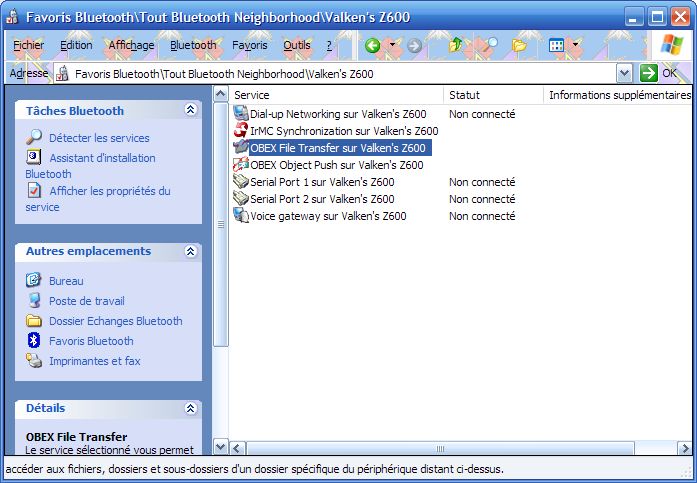Select Serial Port 1 sur Valken's Z600
Image resolution: width=697 pixels, height=483 pixels.
pos(322,182)
